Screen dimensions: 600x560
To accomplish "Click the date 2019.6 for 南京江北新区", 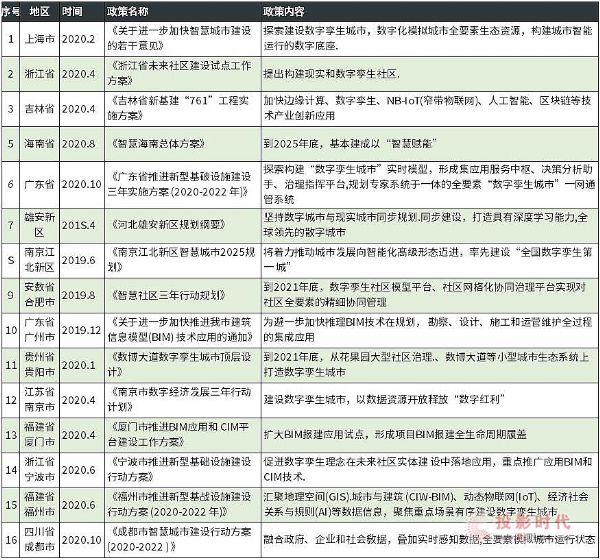I will (x=78, y=260).
